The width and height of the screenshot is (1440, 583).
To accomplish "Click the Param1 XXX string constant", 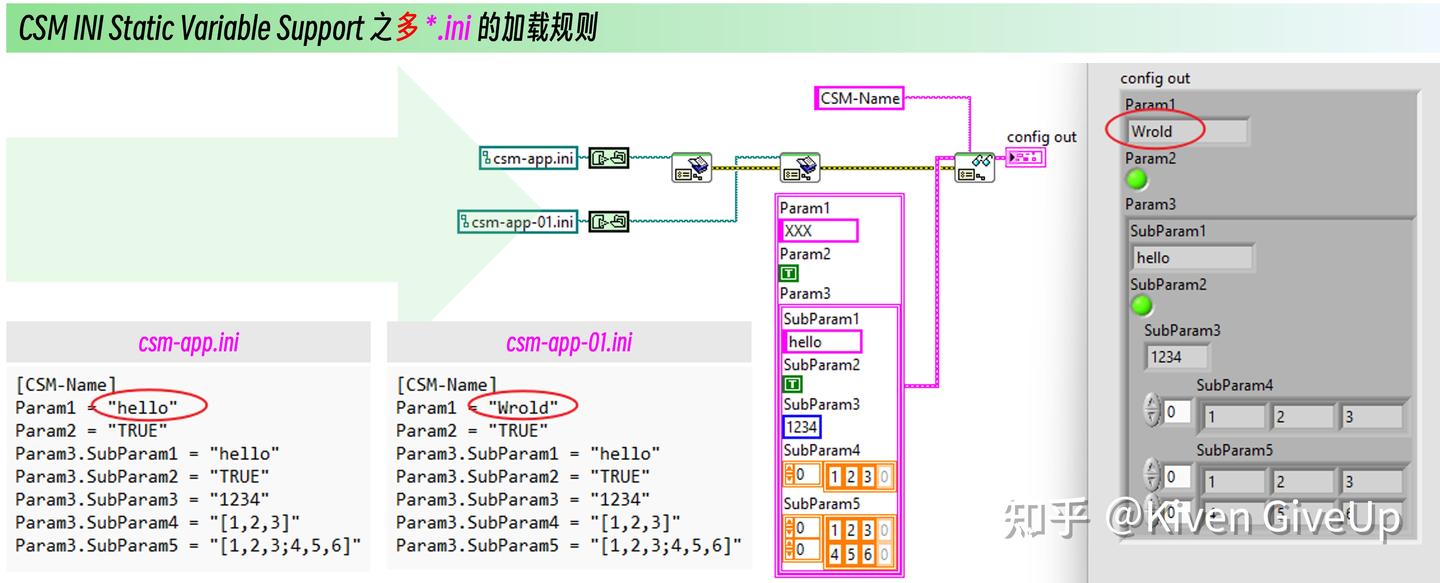I will pos(819,231).
